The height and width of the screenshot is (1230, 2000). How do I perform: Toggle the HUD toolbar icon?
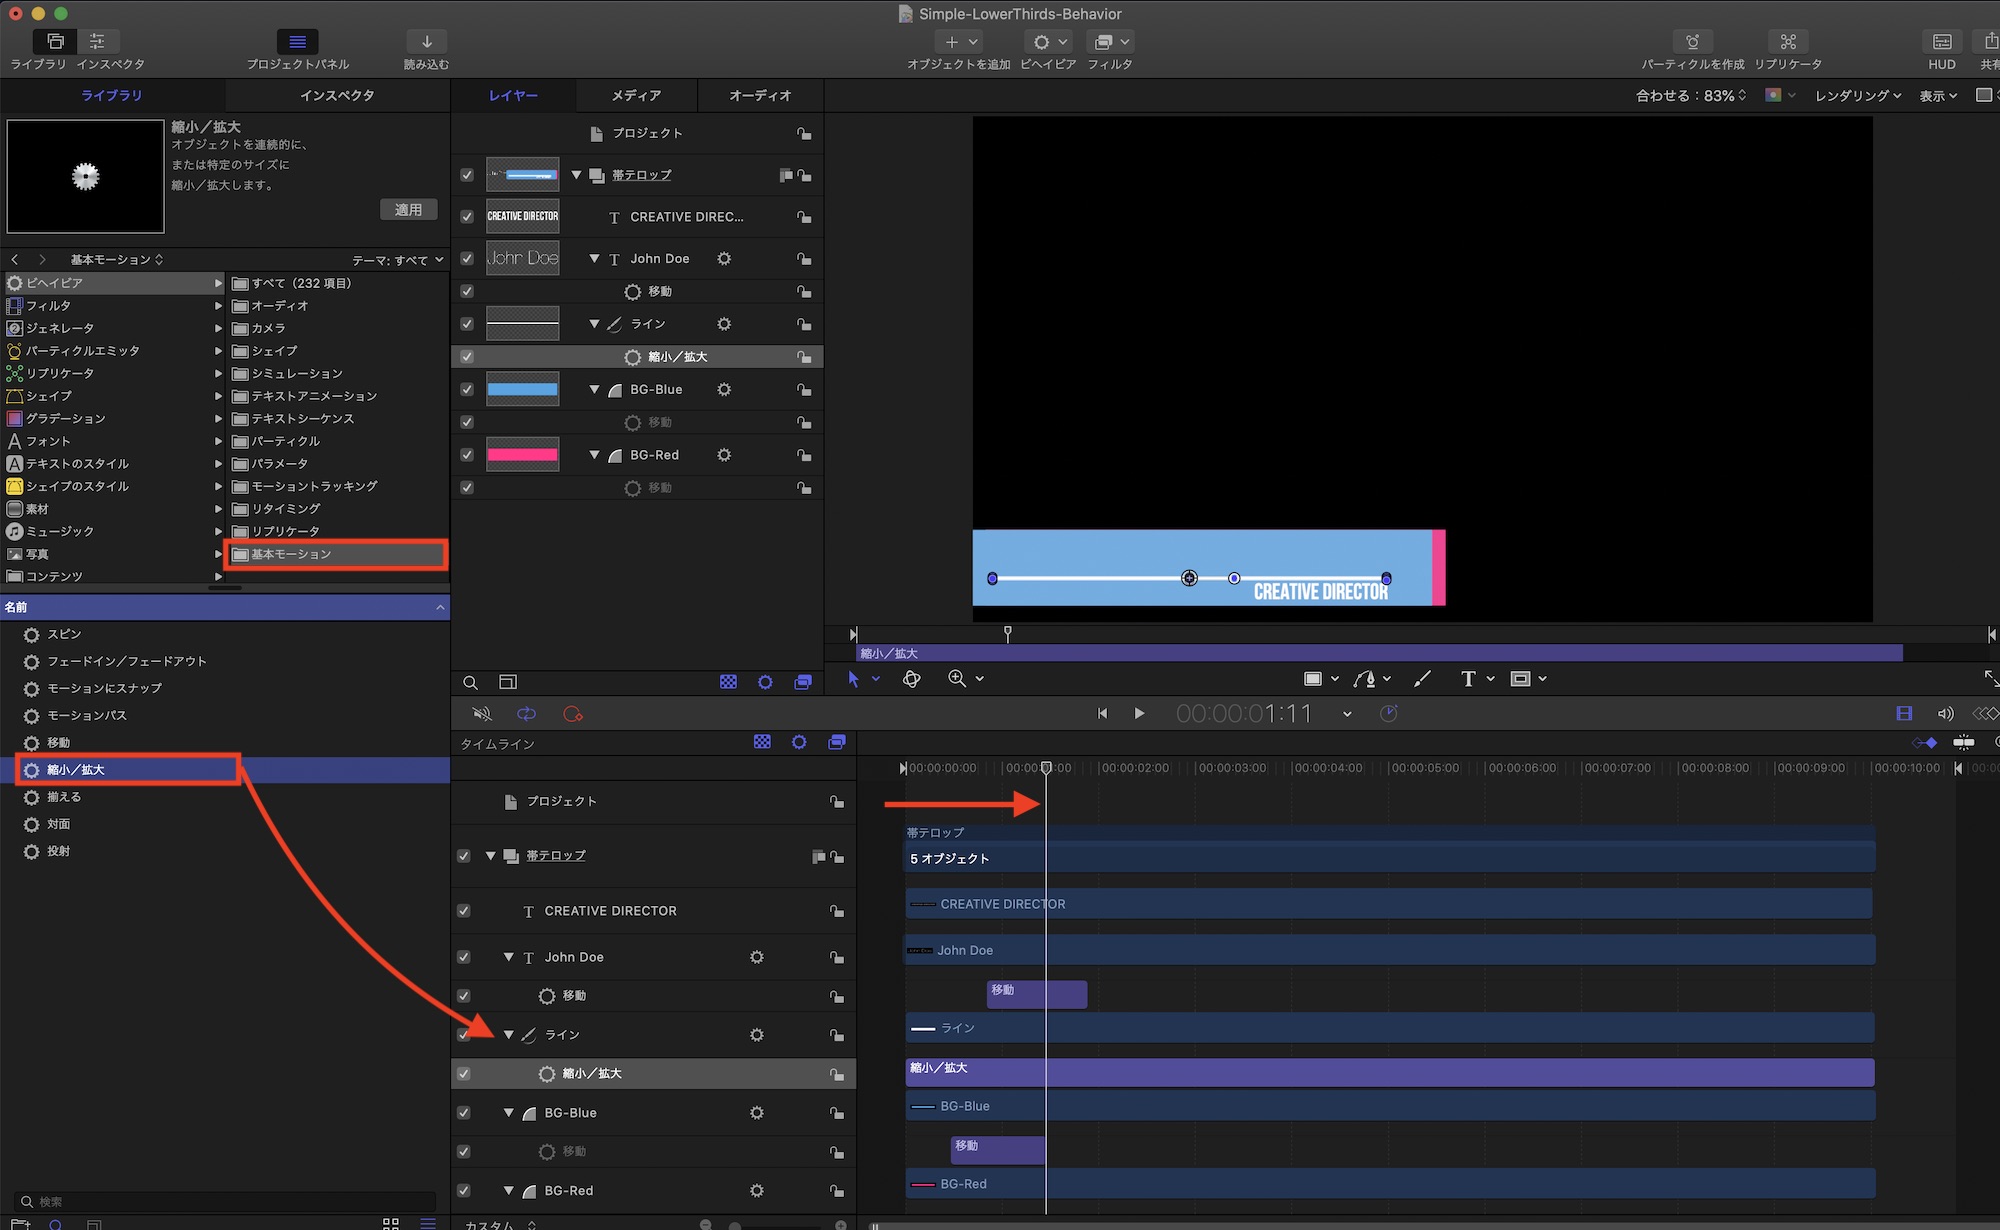click(x=1941, y=42)
